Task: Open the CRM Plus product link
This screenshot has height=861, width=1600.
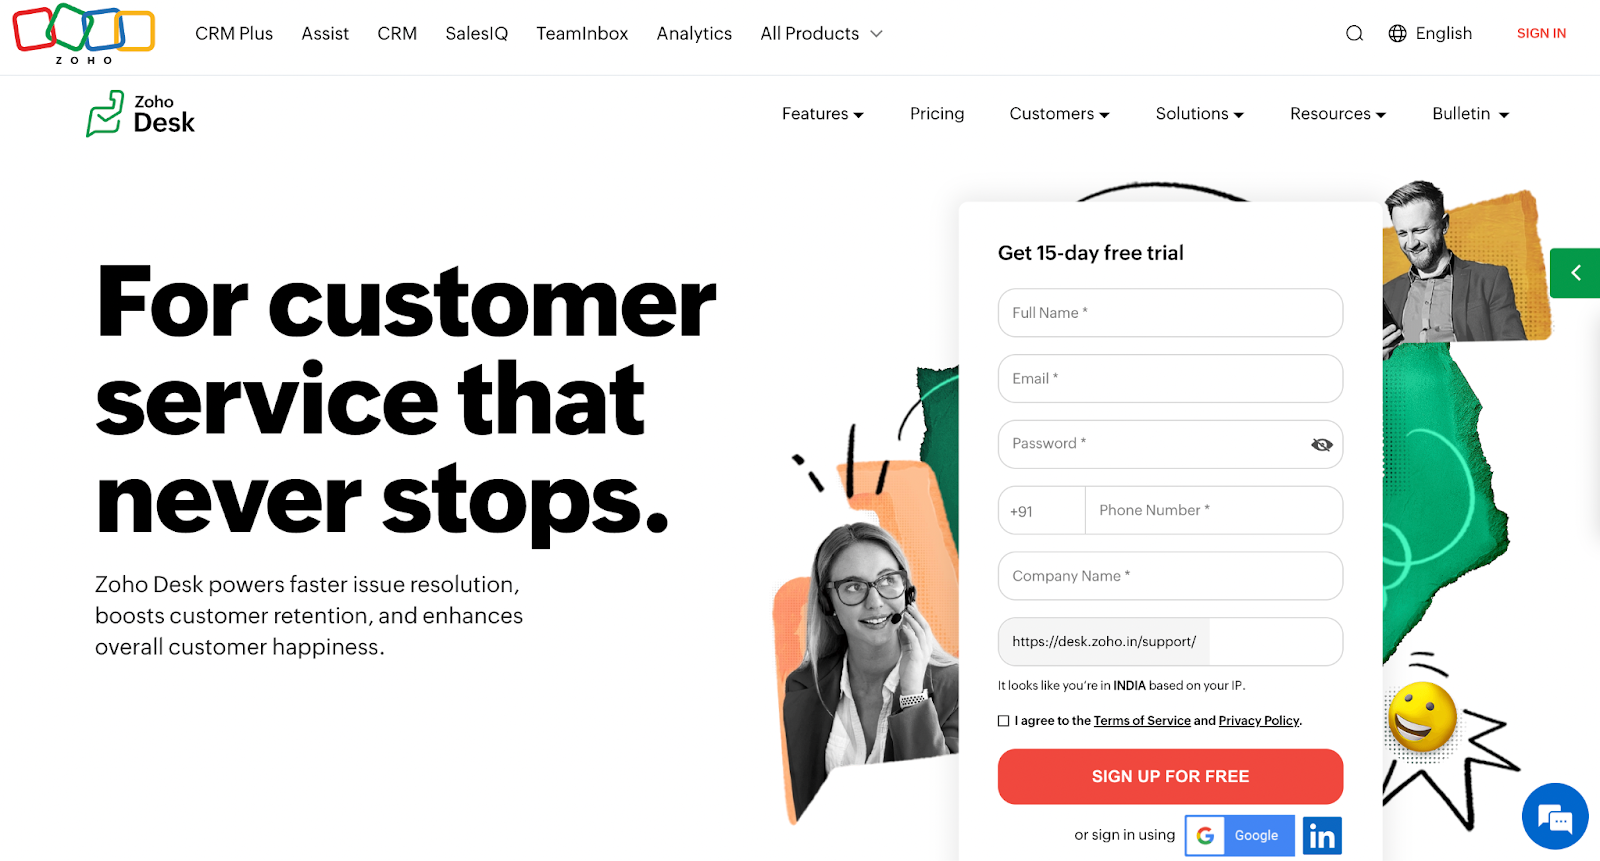Action: coord(234,34)
